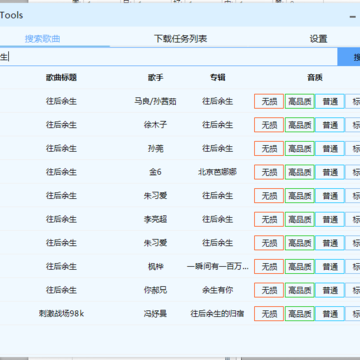Viewport: 360px width, 360px height.
Task: Select the singer cell 你郝兄
Action: [155, 290]
